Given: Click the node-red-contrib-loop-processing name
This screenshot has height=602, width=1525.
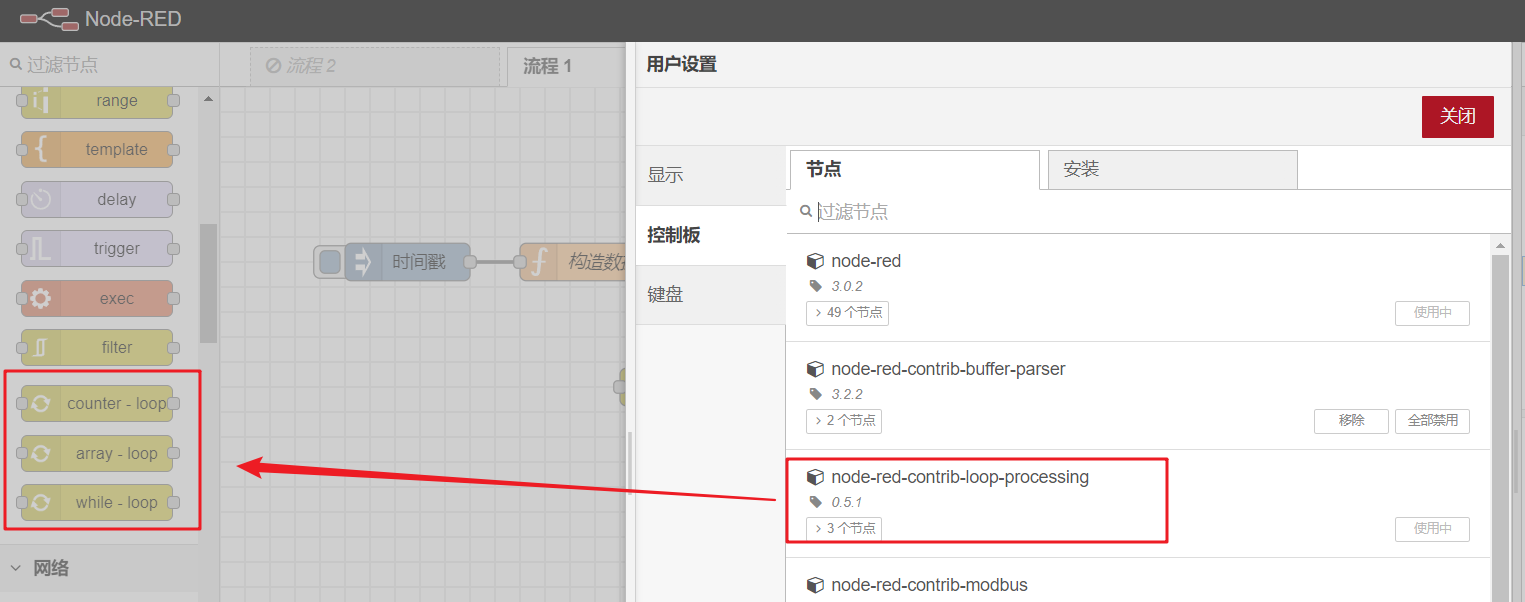Looking at the screenshot, I should point(960,477).
